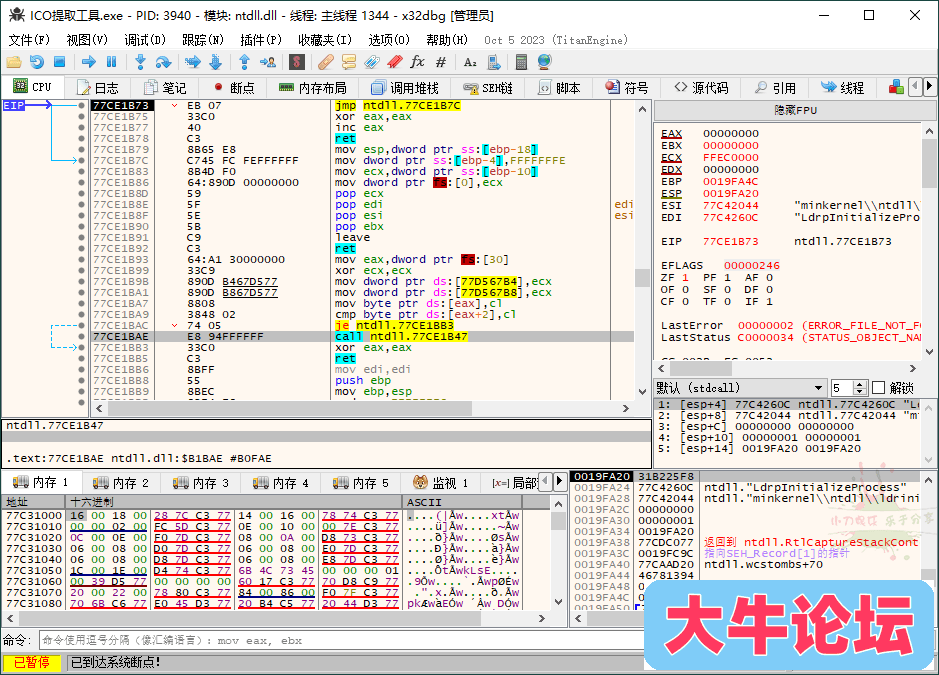Toggle breakpoint bullet at address 77CE1B9B
The width and height of the screenshot is (939, 675).
pyautogui.click(x=81, y=281)
